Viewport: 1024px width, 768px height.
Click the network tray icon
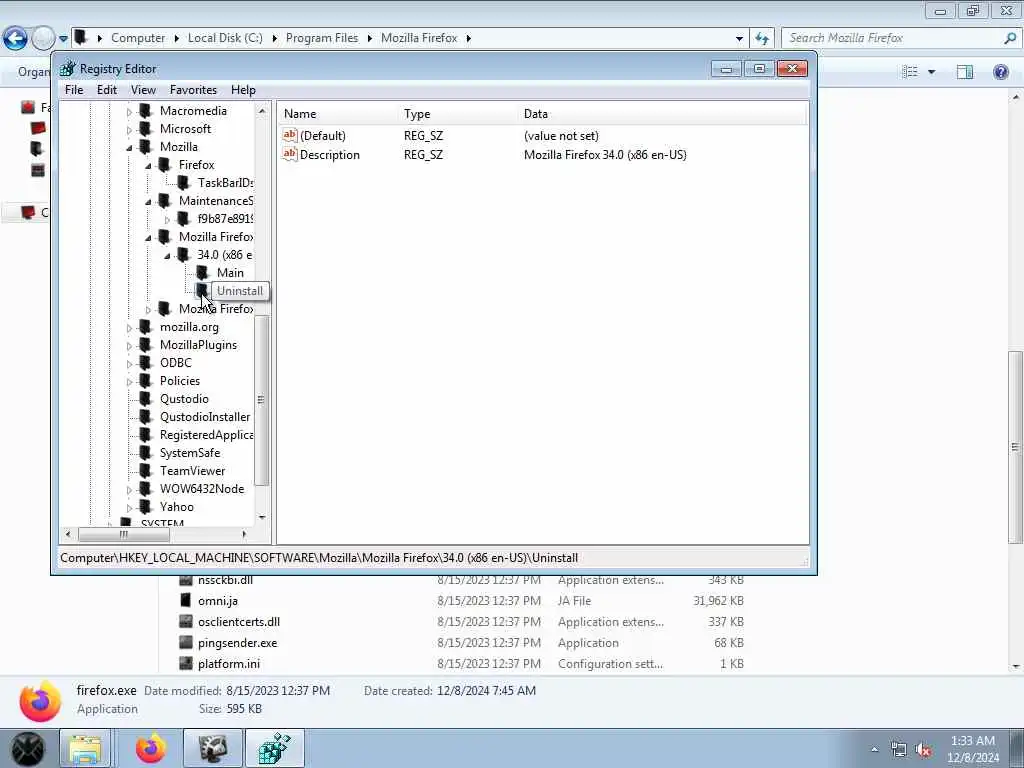899,749
